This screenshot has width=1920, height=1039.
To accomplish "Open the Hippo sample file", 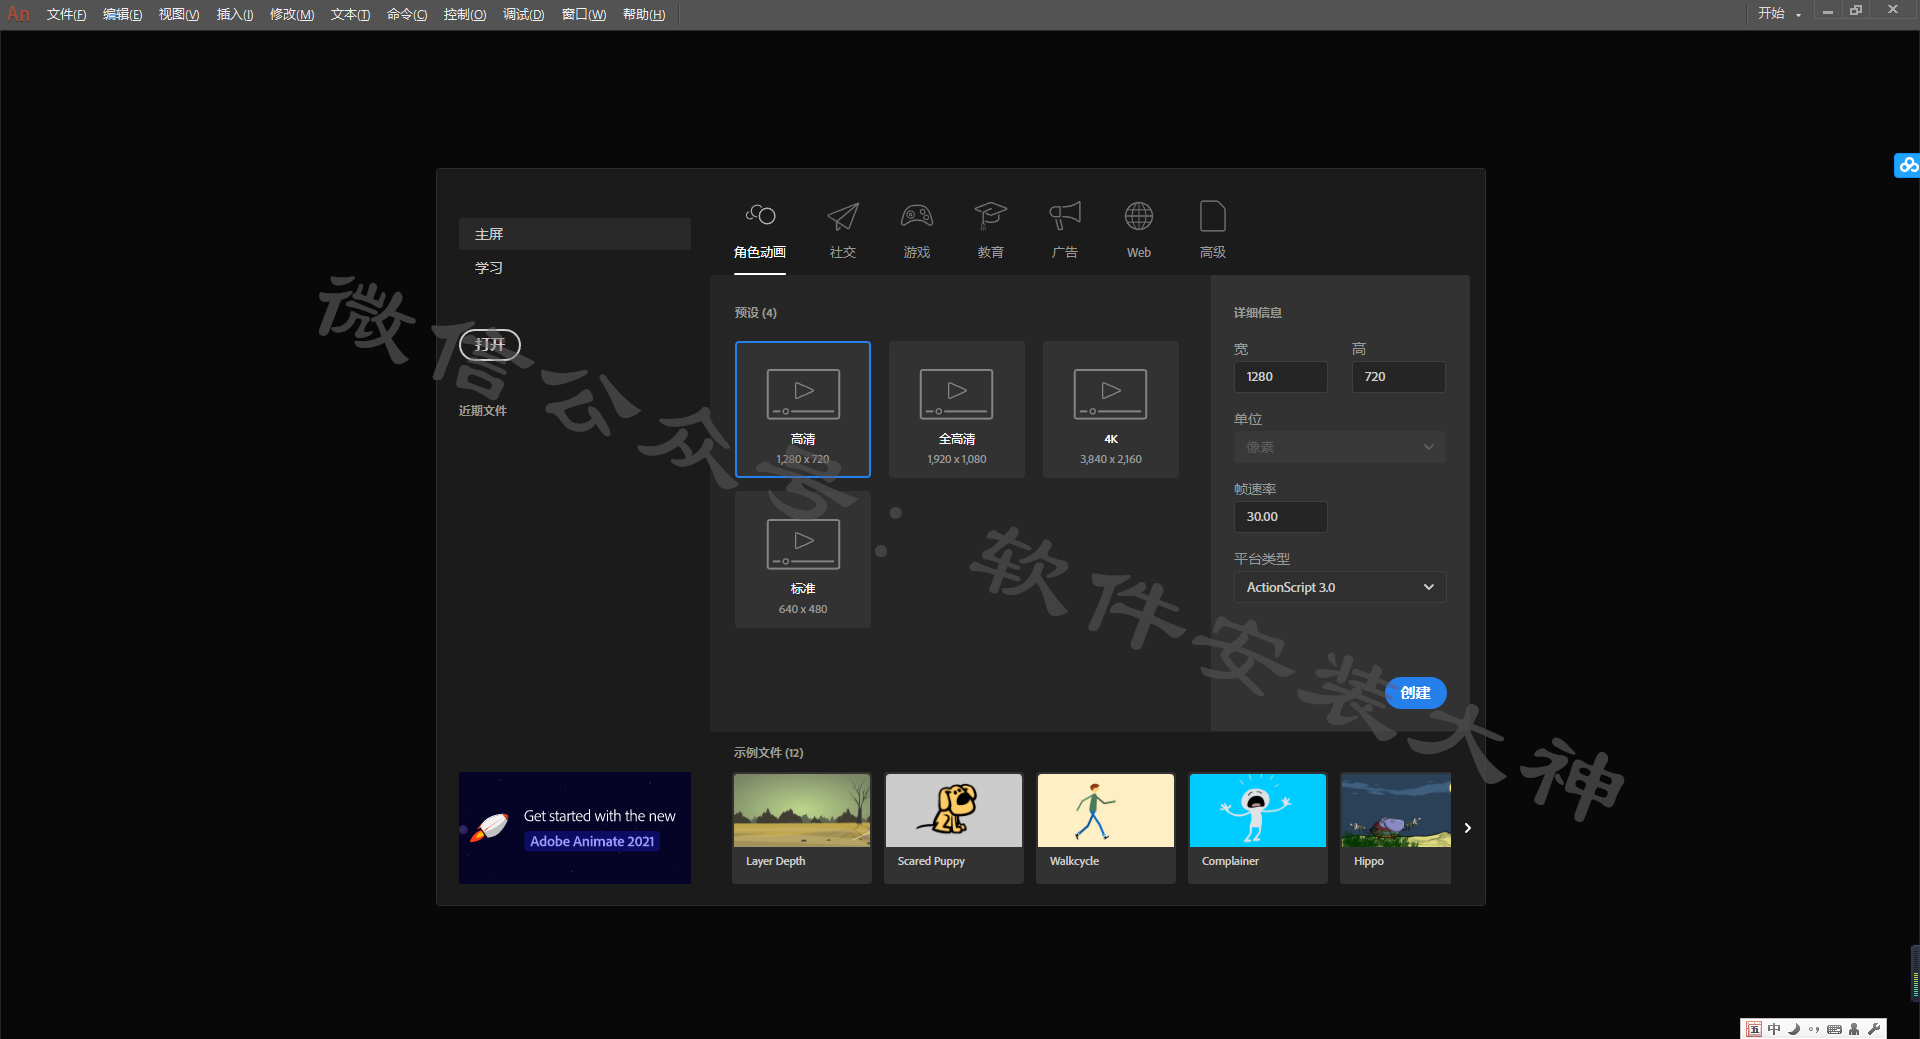I will (1396, 828).
